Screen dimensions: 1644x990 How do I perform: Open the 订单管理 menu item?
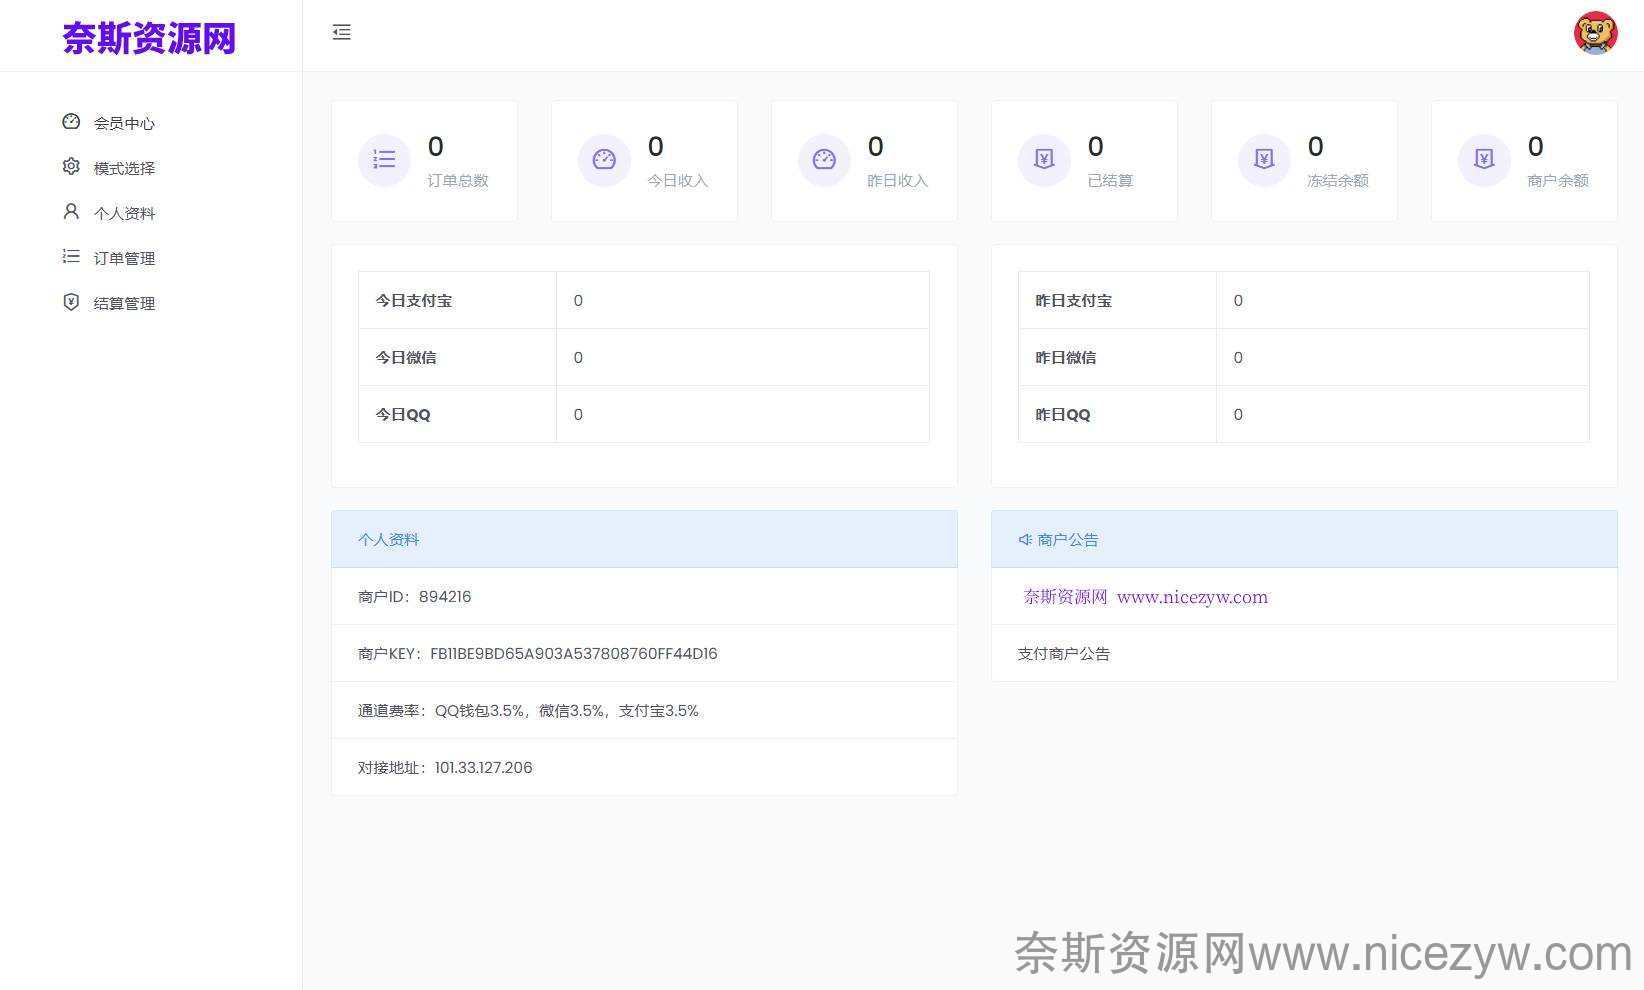coord(124,258)
